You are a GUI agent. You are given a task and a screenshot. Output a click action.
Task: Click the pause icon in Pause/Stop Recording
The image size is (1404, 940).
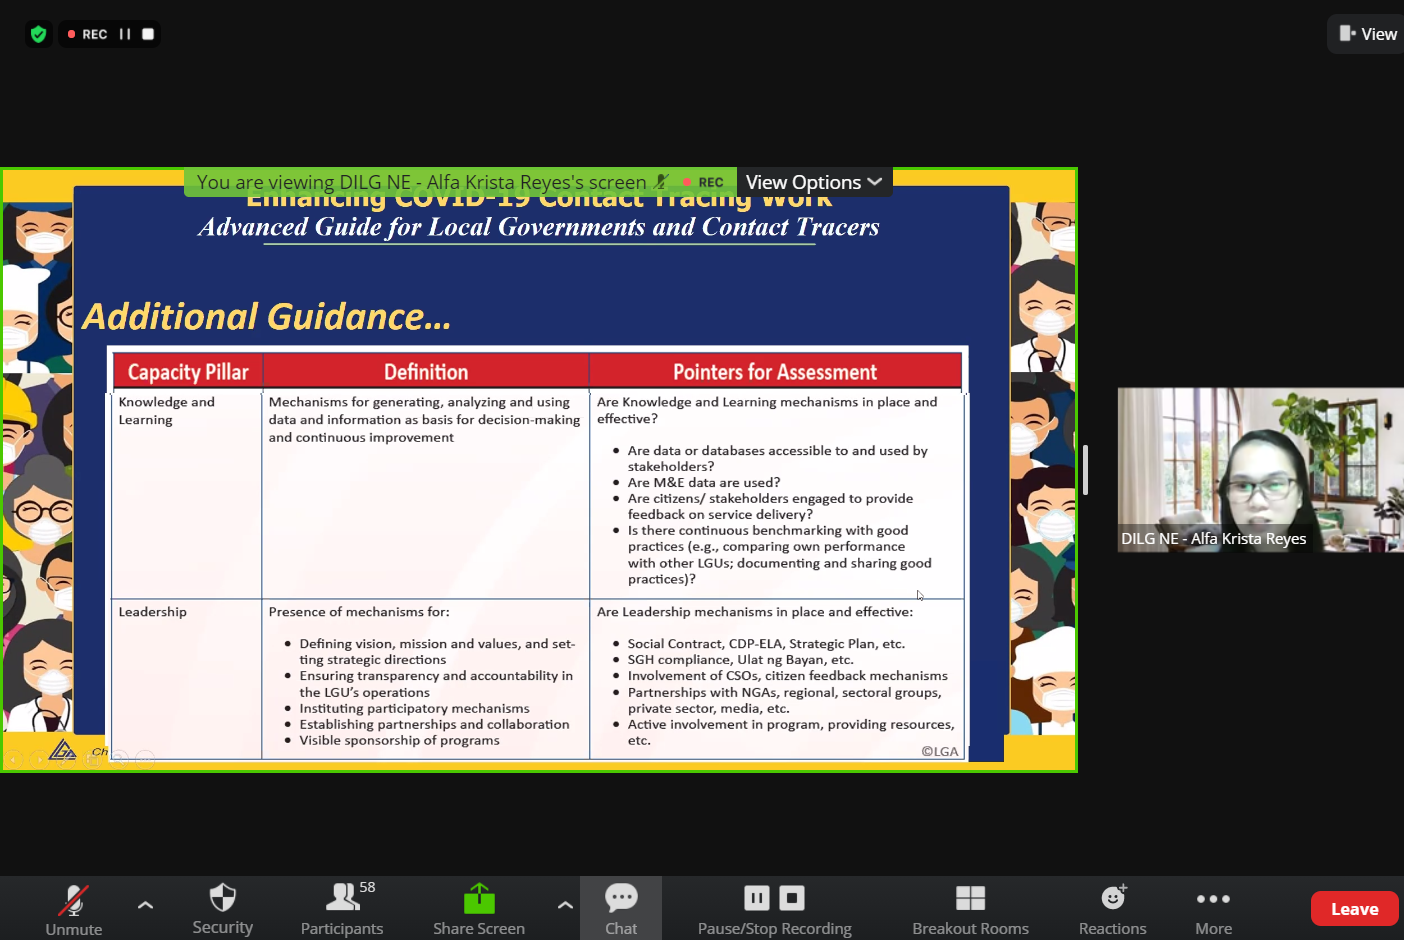coord(757,898)
